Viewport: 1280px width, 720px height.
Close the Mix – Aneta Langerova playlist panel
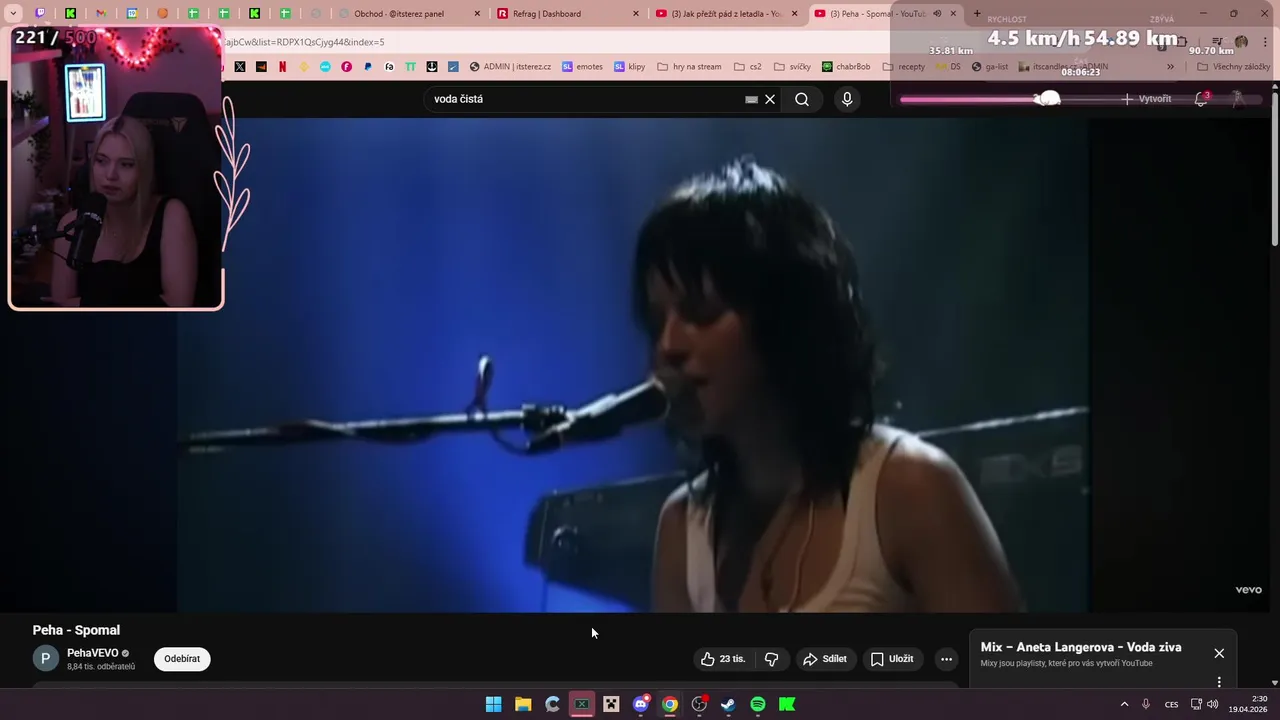point(1219,653)
